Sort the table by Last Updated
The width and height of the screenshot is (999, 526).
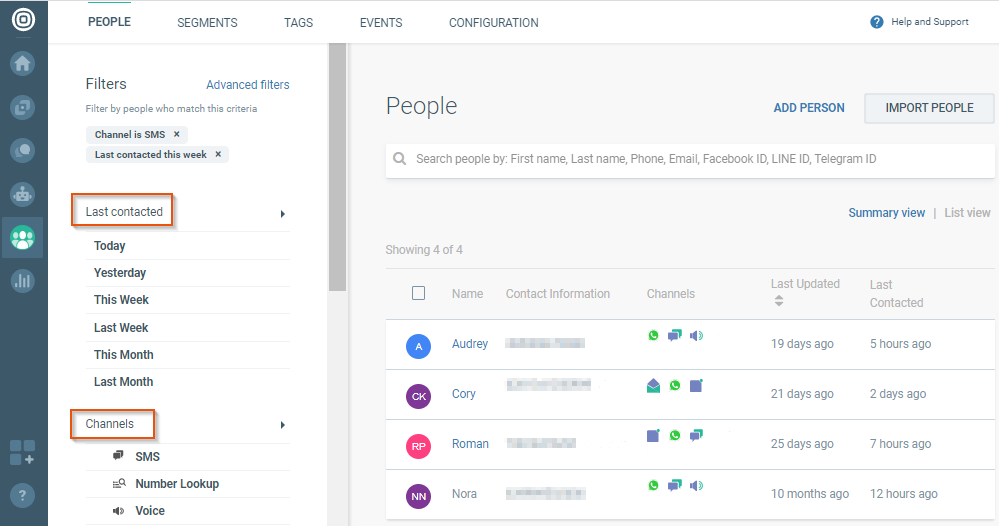click(x=779, y=300)
